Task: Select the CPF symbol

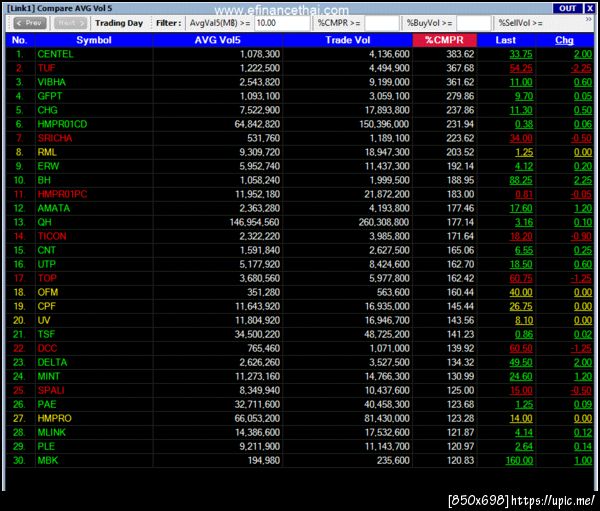Action: 46,306
